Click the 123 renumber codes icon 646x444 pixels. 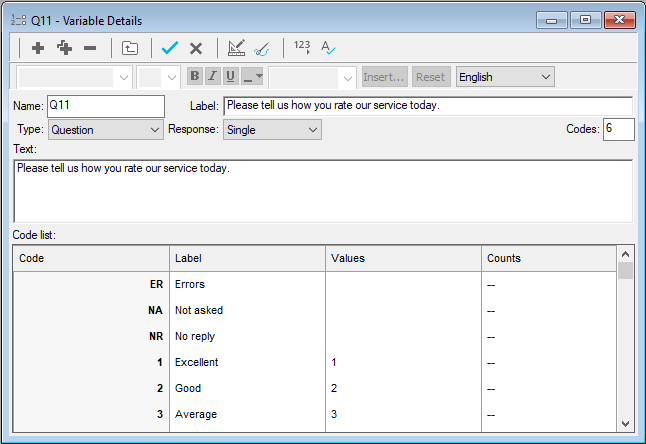(x=302, y=47)
